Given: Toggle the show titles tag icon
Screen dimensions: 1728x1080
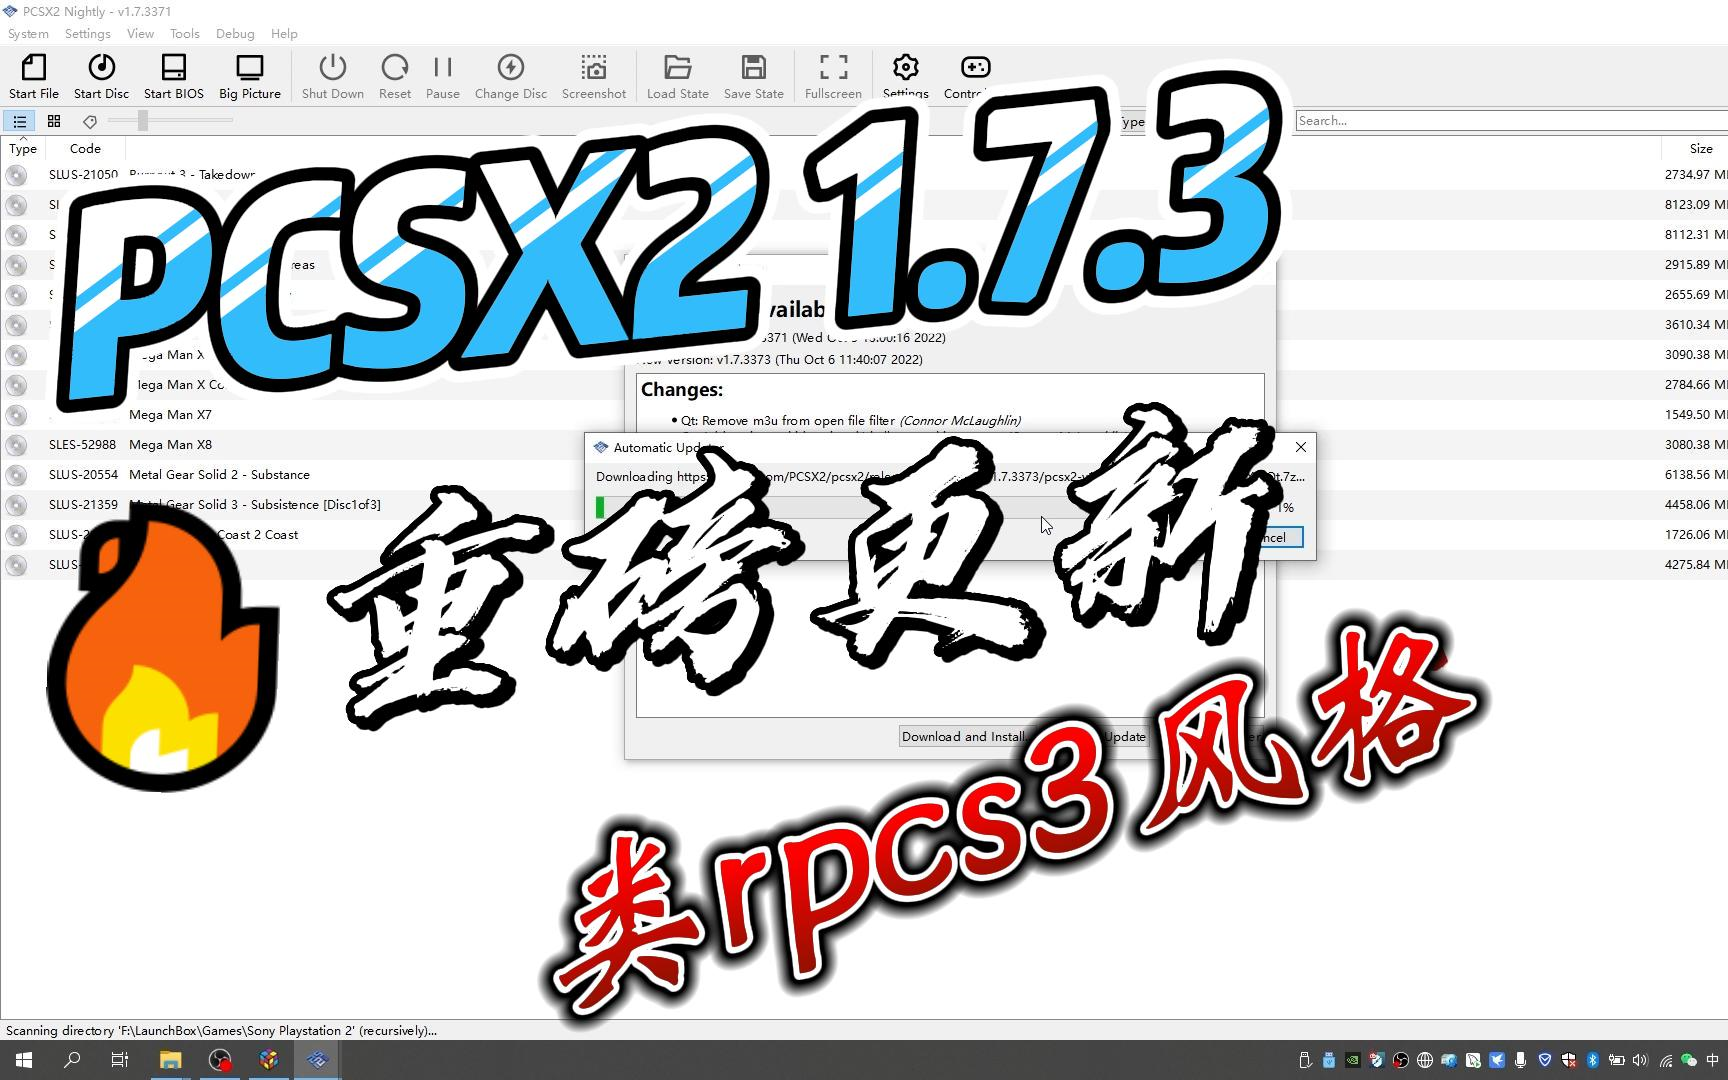Looking at the screenshot, I should (x=90, y=121).
